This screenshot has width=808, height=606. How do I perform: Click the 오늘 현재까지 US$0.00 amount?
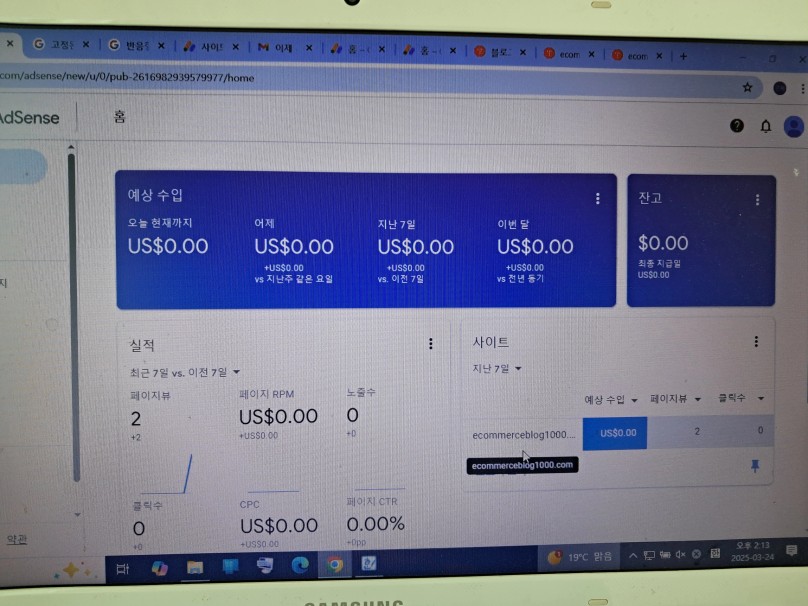168,246
